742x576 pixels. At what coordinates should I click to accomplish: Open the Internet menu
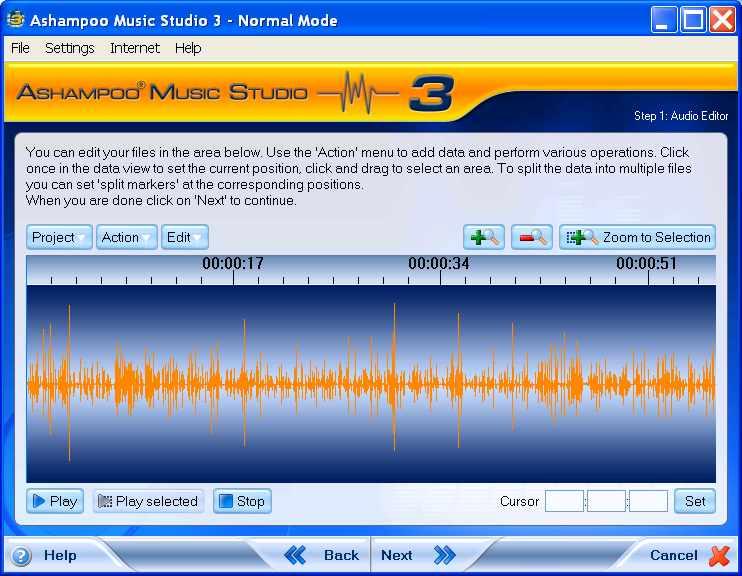pos(135,48)
